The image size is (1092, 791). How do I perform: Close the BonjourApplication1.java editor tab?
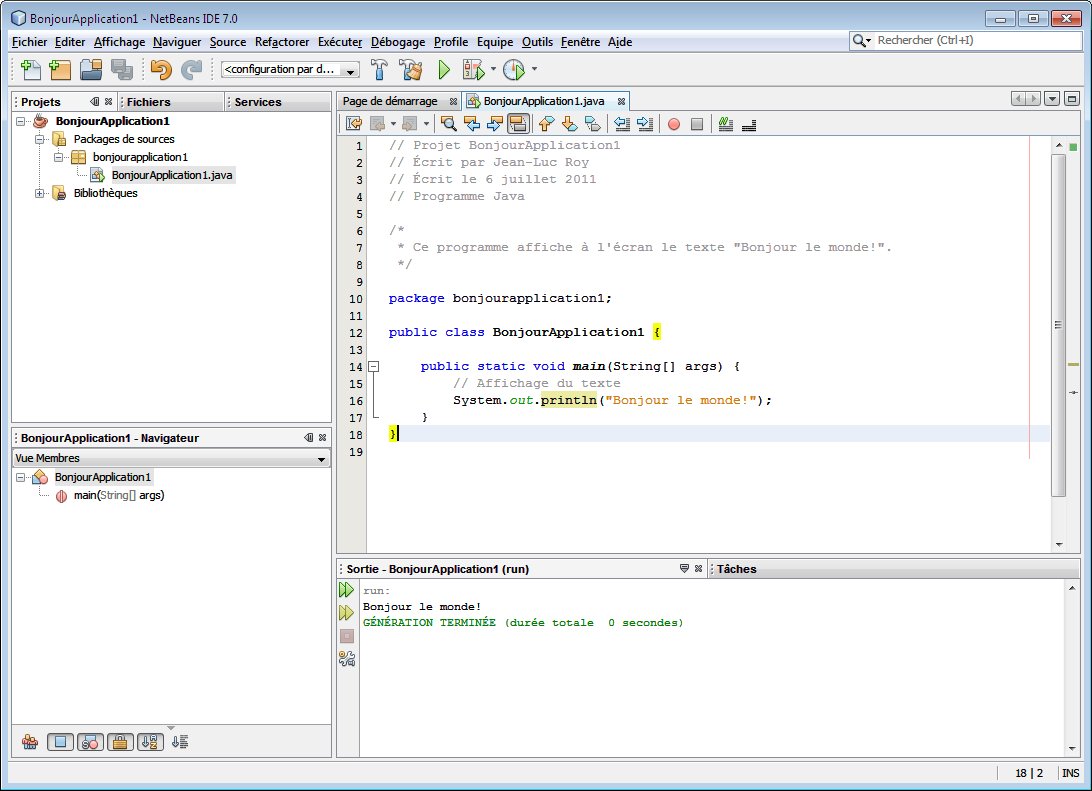click(621, 102)
